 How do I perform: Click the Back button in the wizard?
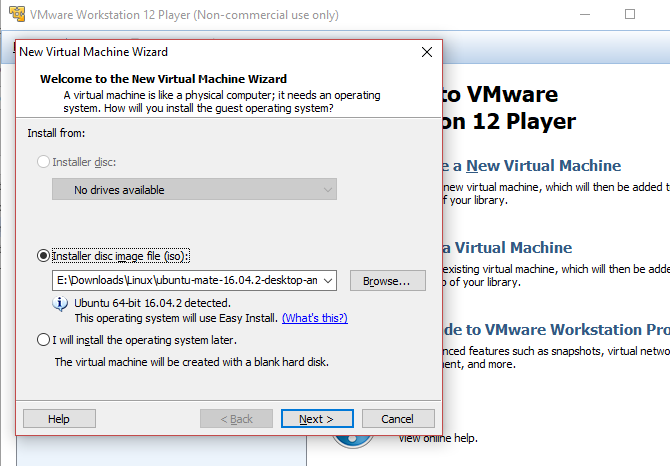pos(236,418)
